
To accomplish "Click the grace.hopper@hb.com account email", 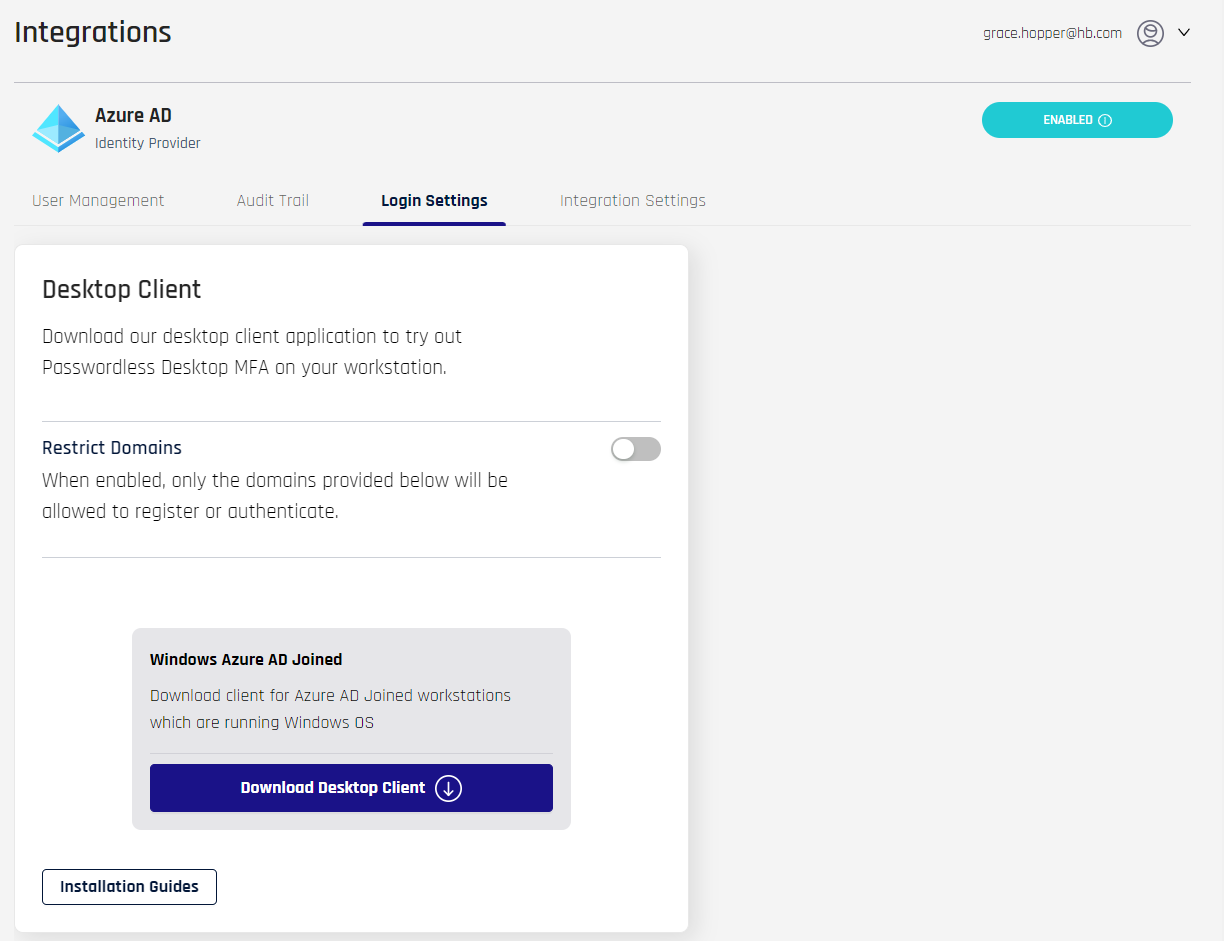I will (x=1052, y=33).
